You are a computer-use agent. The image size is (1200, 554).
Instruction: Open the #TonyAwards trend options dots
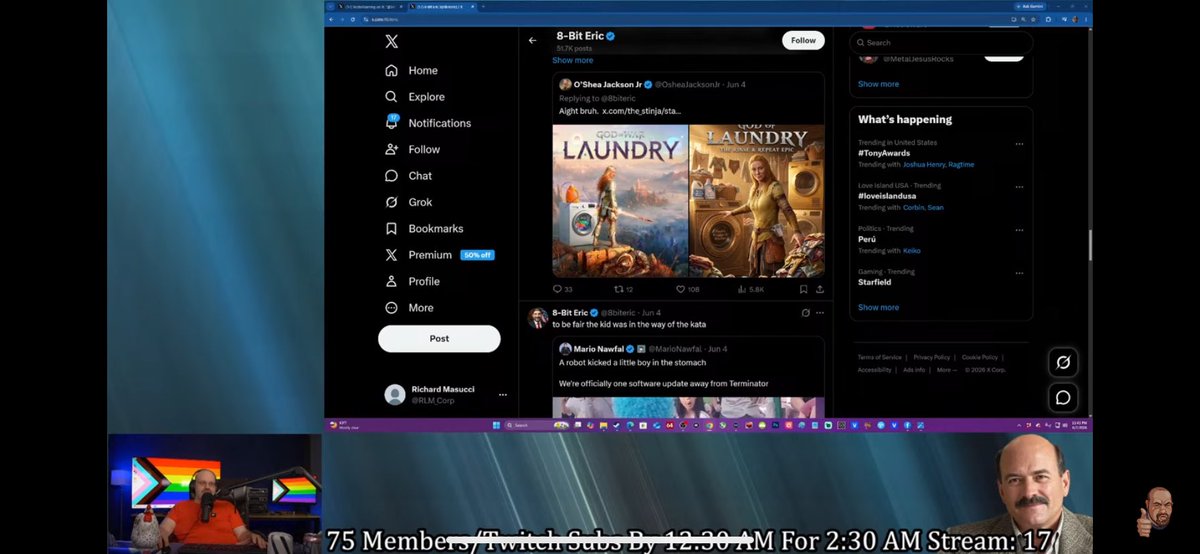[1019, 143]
